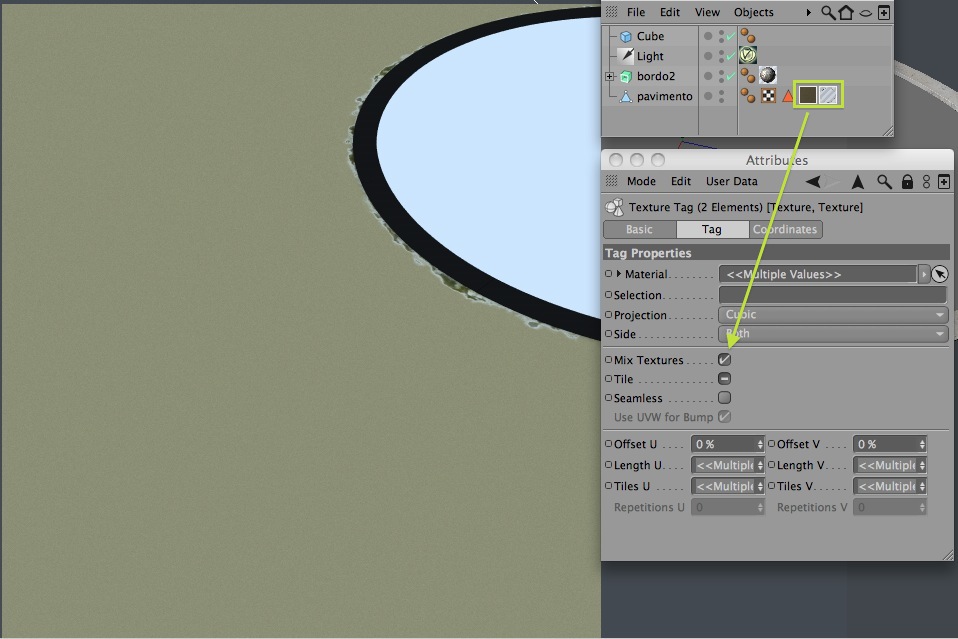Select the sphere material tag on bordo2

point(768,75)
